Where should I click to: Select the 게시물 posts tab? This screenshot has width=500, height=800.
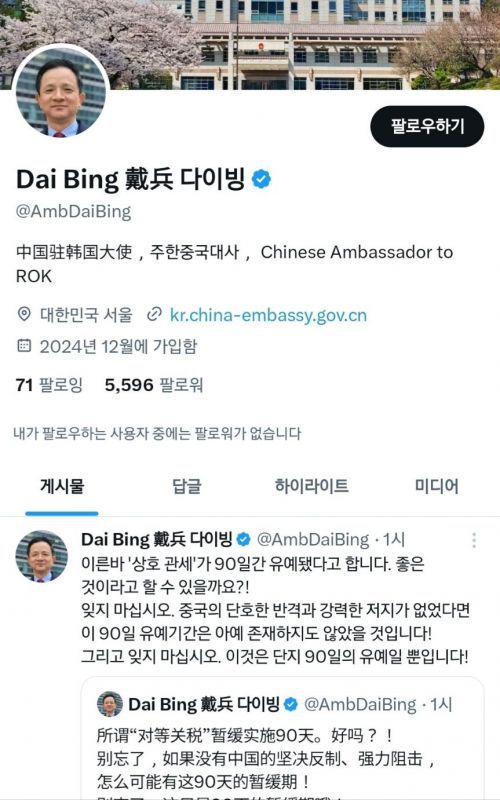point(62,486)
